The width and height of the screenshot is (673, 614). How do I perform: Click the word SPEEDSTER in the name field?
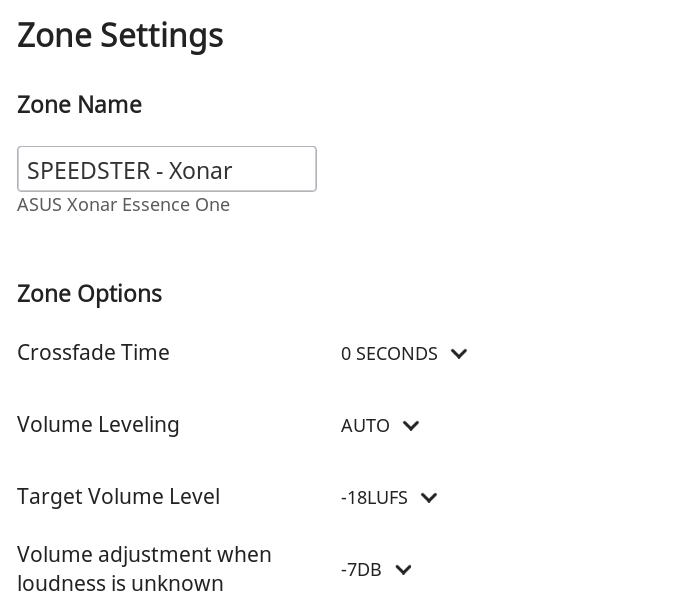88,170
